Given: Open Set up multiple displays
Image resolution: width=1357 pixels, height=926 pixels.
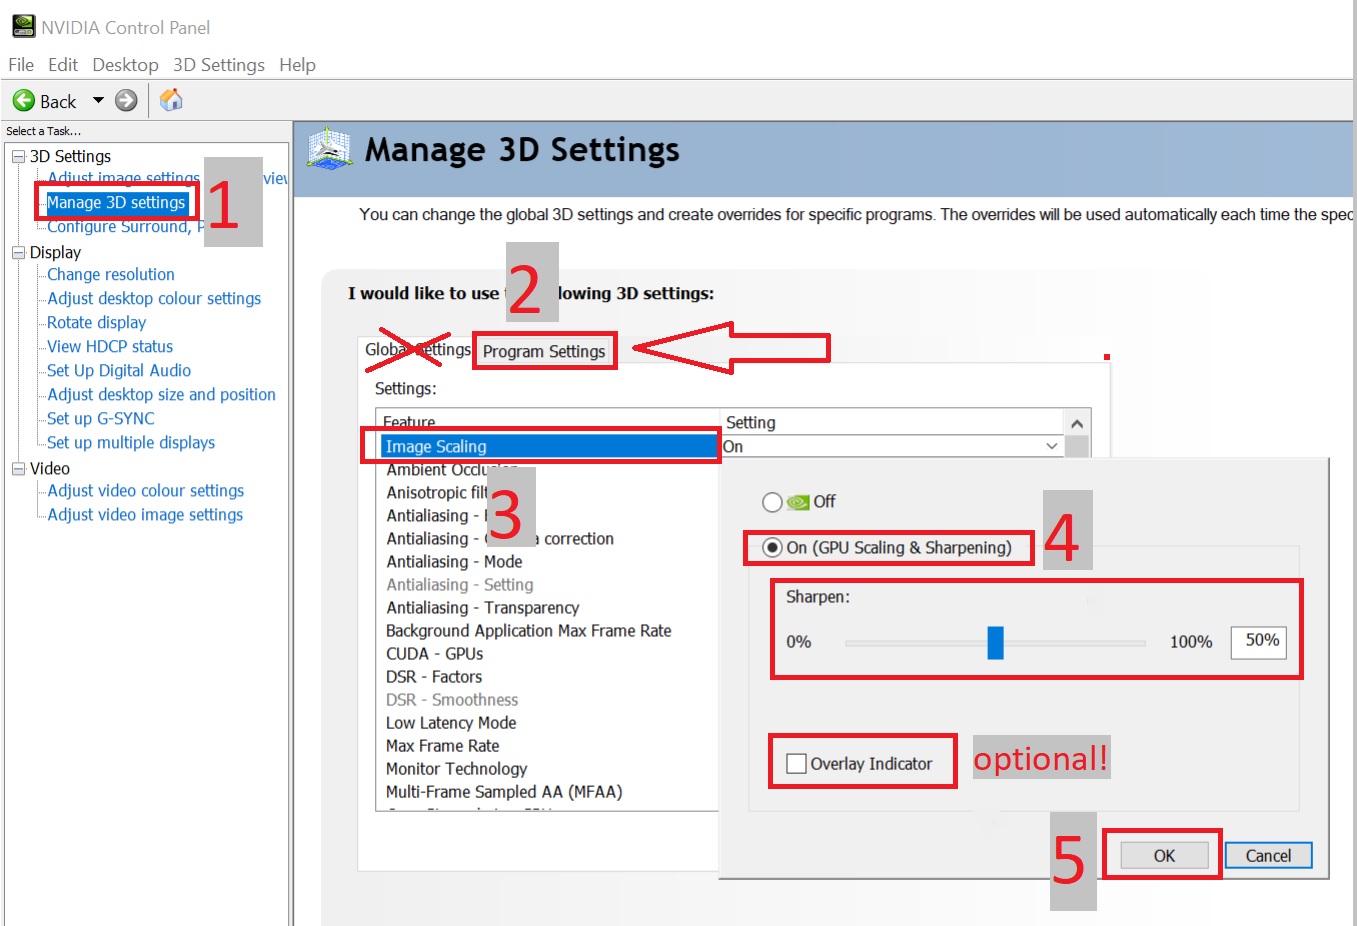Looking at the screenshot, I should tap(131, 443).
